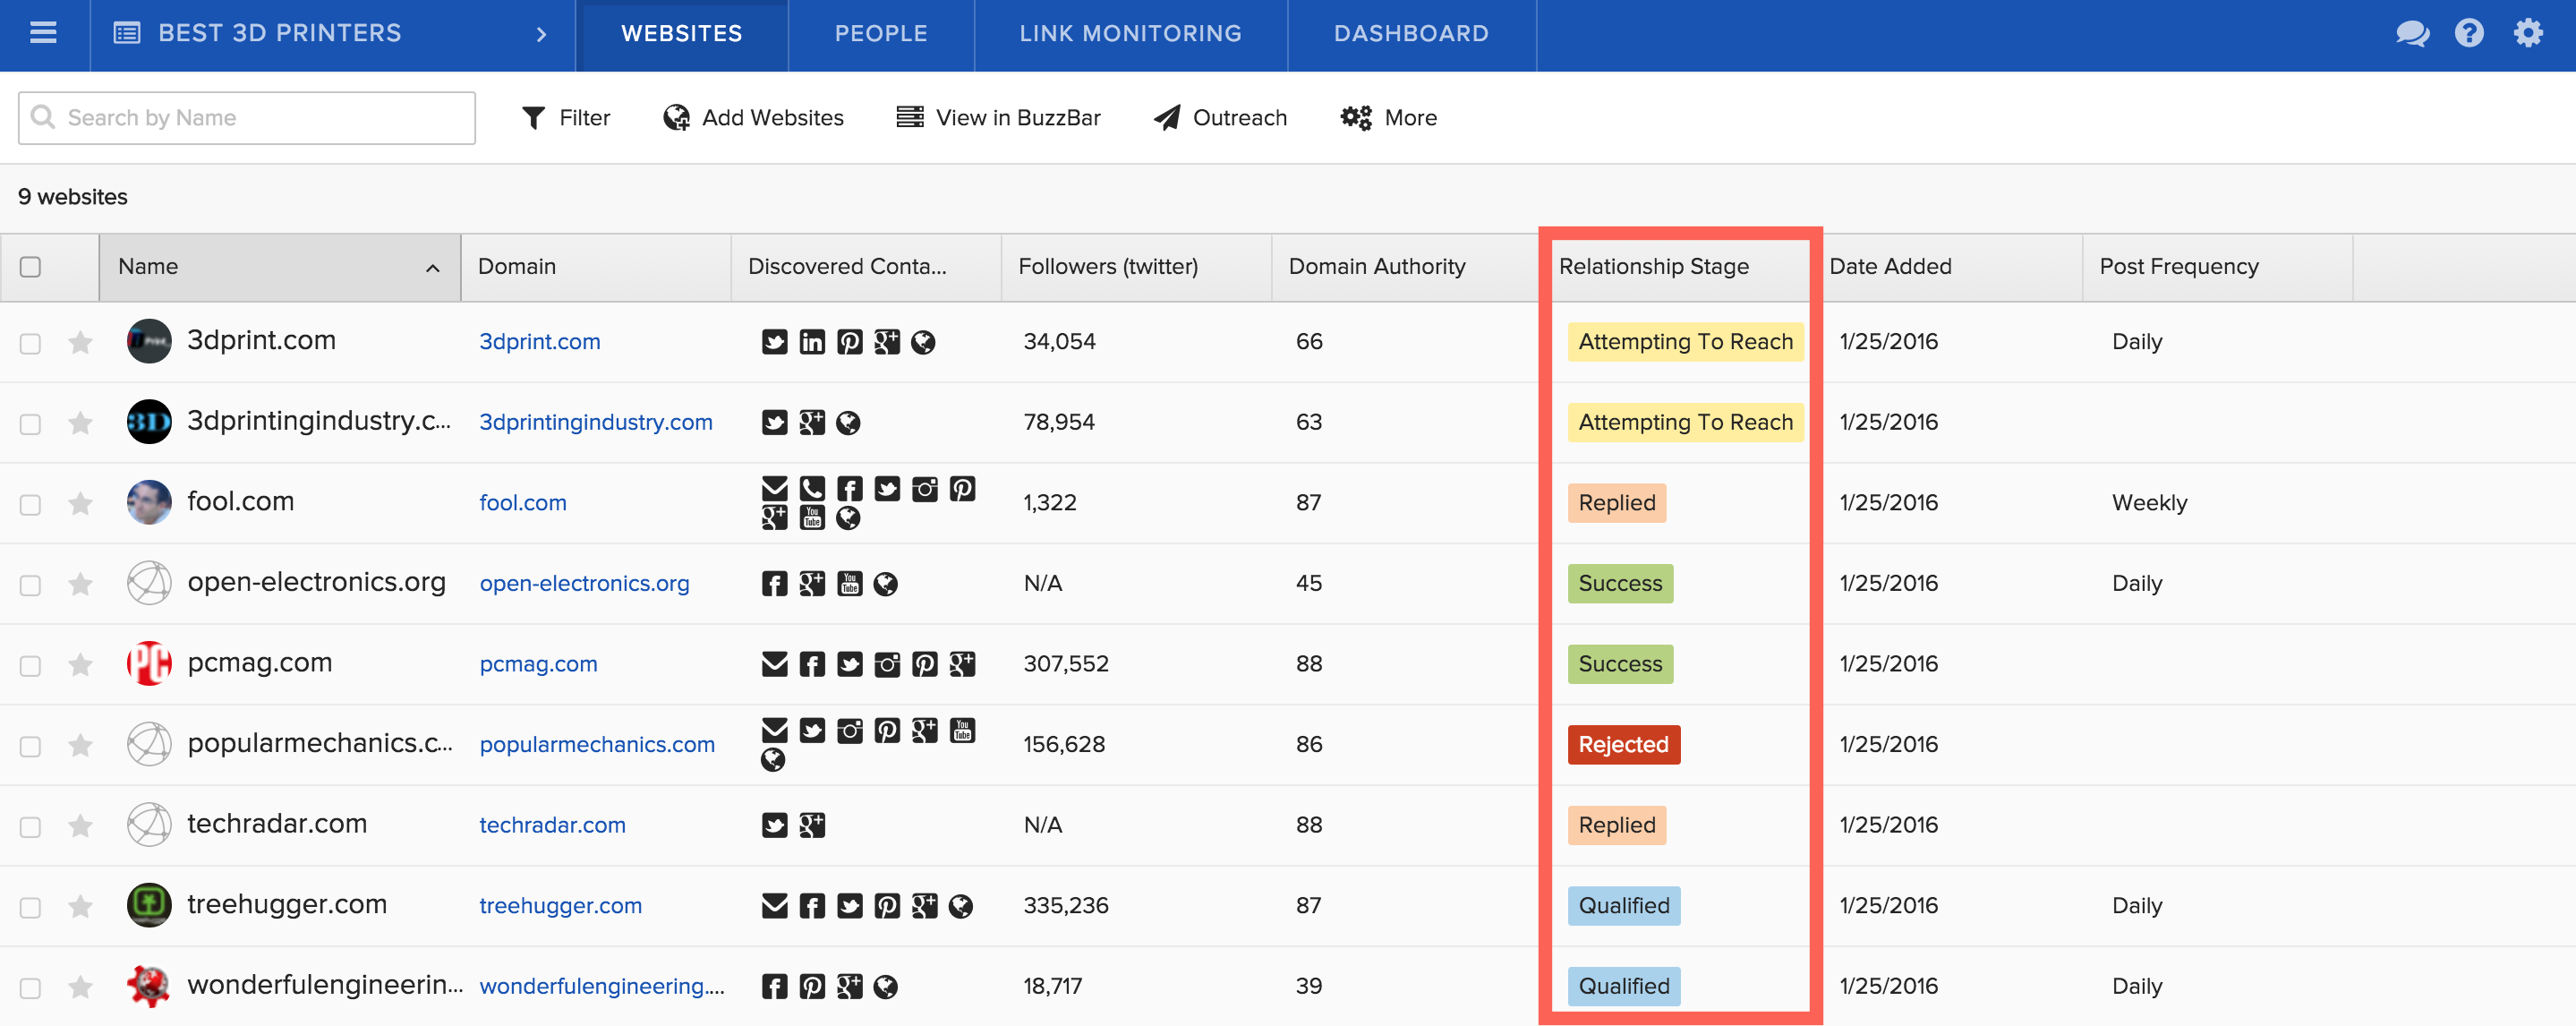Viewport: 2576px width, 1026px height.
Task: Open the hamburger menu icon
Action: coord(43,33)
